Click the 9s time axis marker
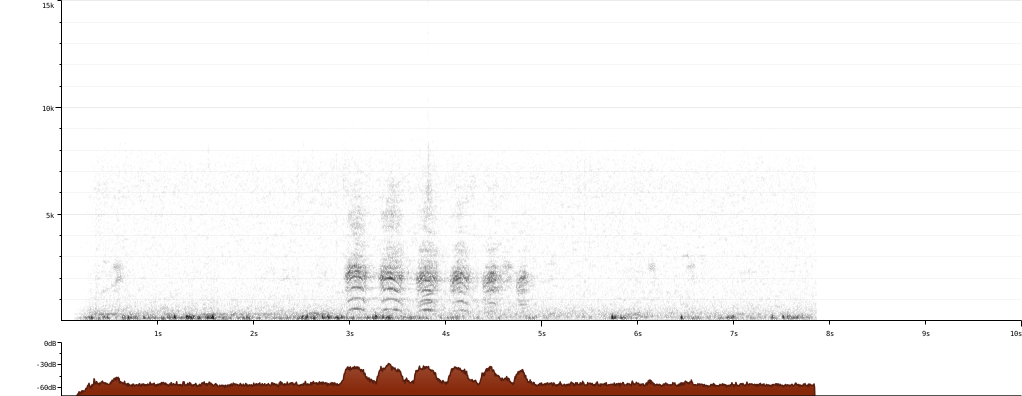Image resolution: width=1022 pixels, height=396 pixels. [926, 333]
